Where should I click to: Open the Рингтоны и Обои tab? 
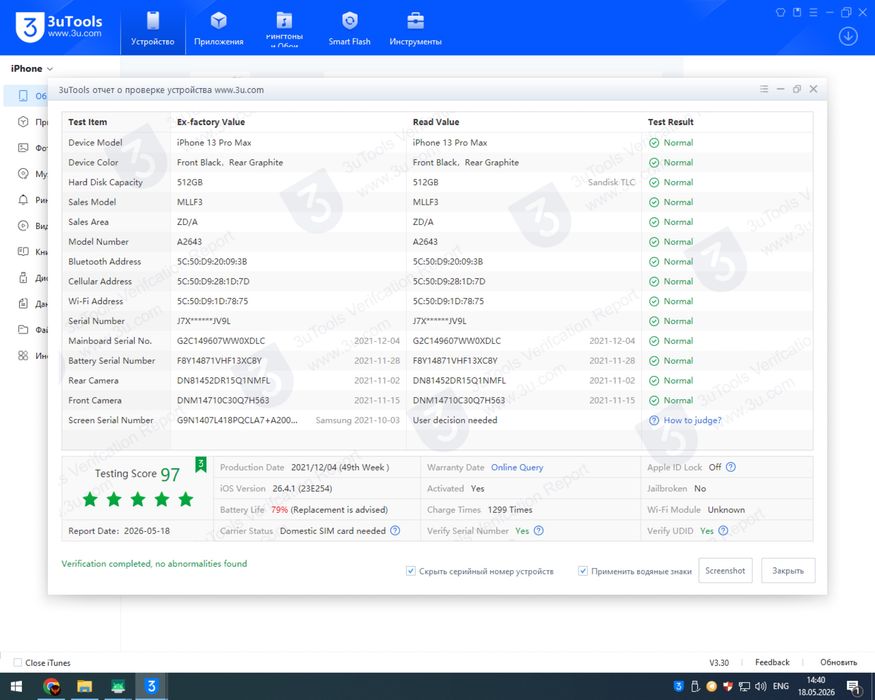coord(284,28)
